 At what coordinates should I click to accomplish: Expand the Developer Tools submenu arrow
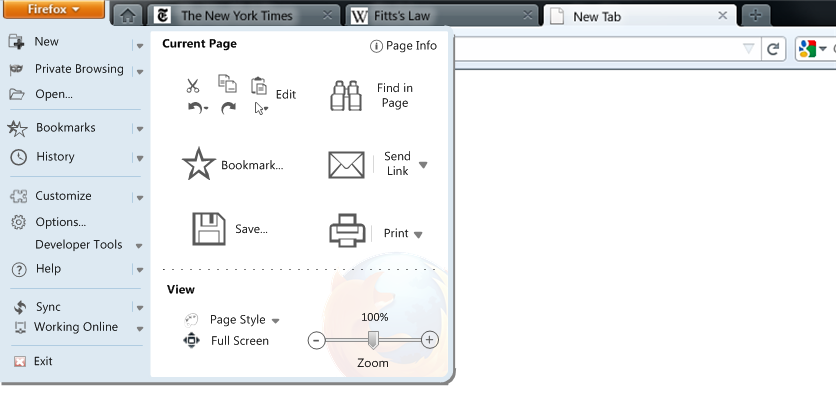[139, 246]
